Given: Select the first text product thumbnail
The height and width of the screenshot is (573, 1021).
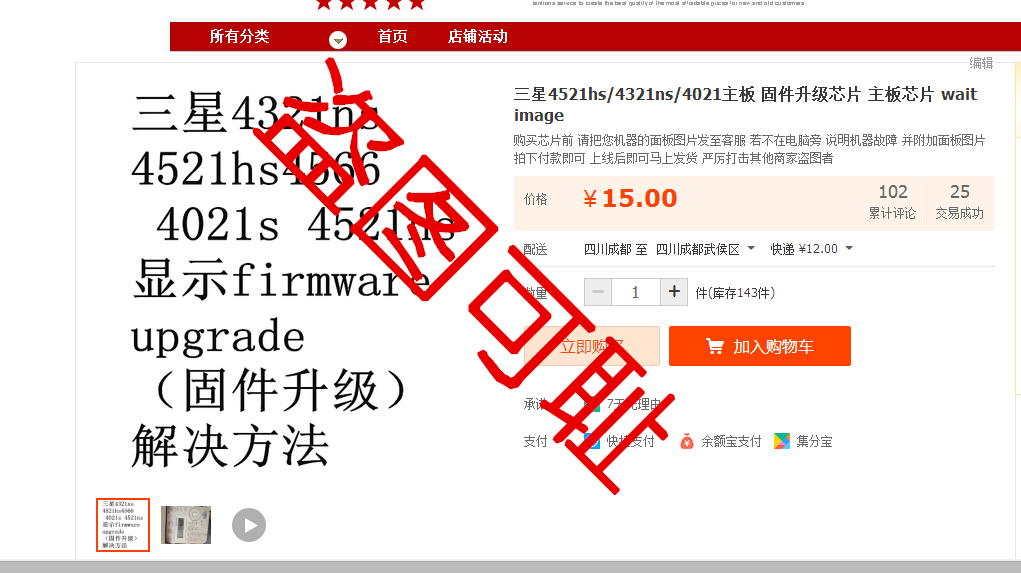Looking at the screenshot, I should 123,525.
